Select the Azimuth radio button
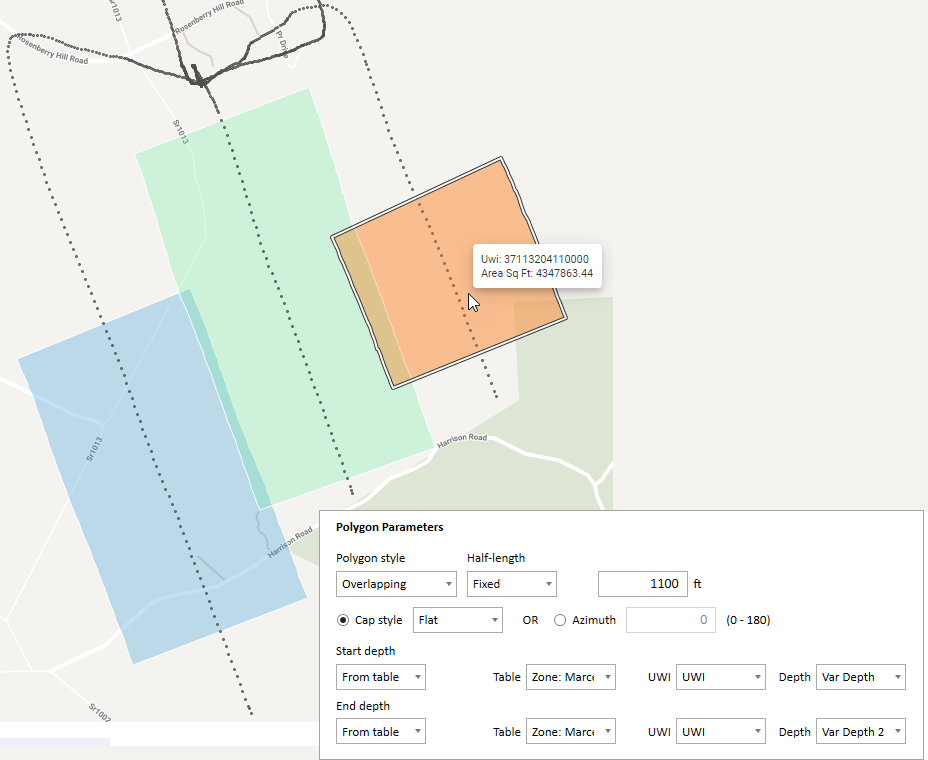This screenshot has height=760, width=928. click(x=560, y=620)
